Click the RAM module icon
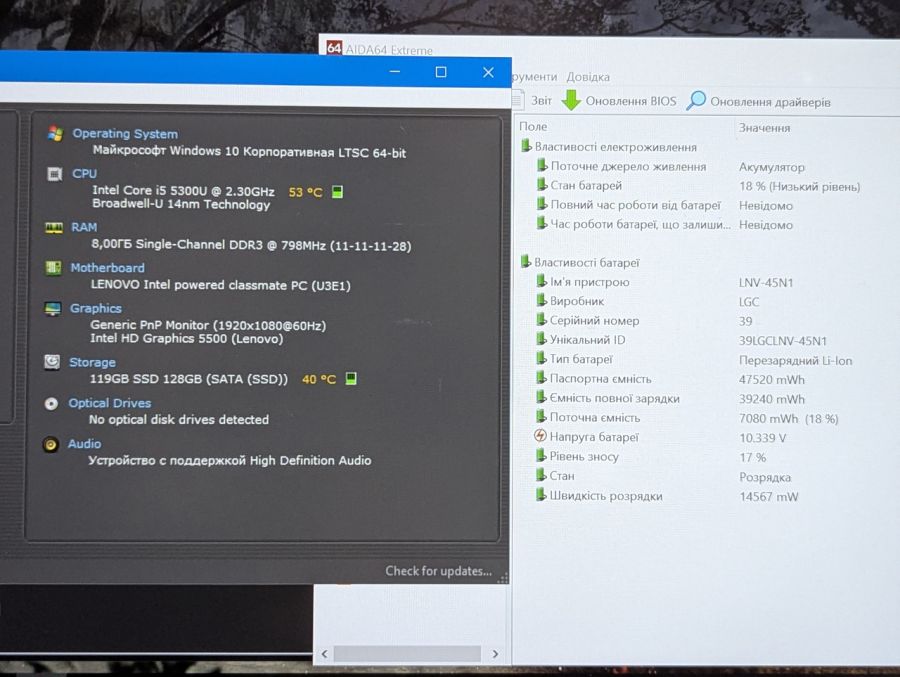The width and height of the screenshot is (900, 677). pyautogui.click(x=54, y=228)
